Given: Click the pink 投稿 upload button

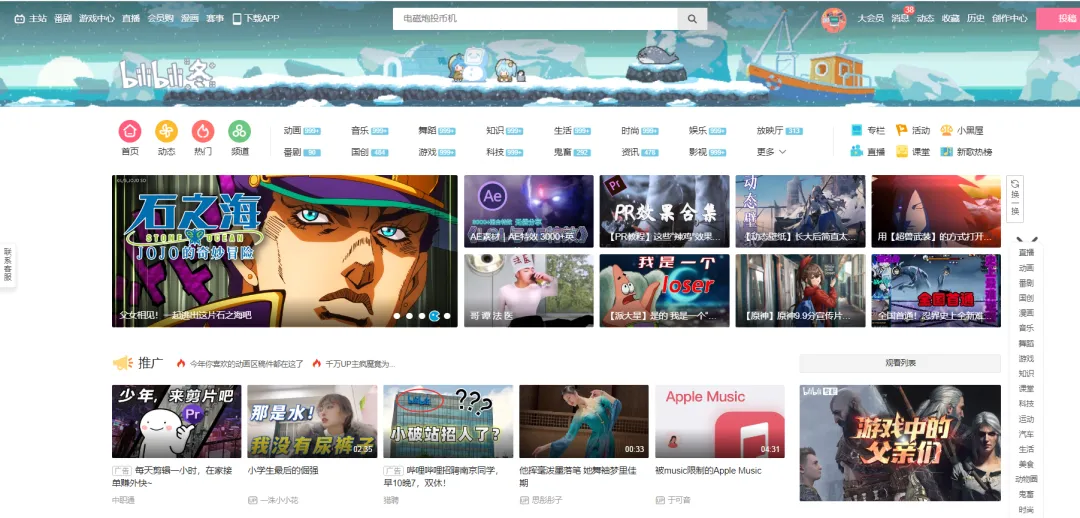Looking at the screenshot, I should click(x=1058, y=19).
